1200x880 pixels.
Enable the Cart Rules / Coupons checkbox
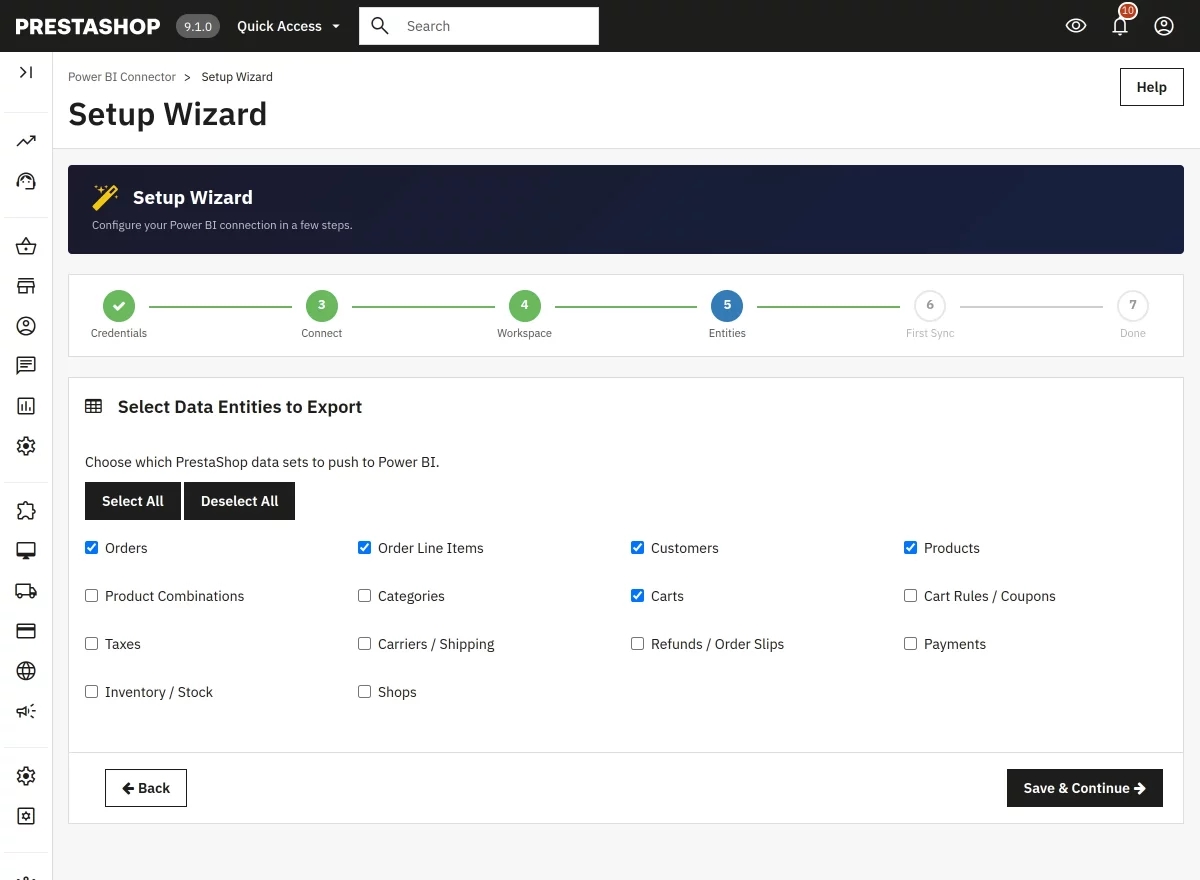(911, 596)
